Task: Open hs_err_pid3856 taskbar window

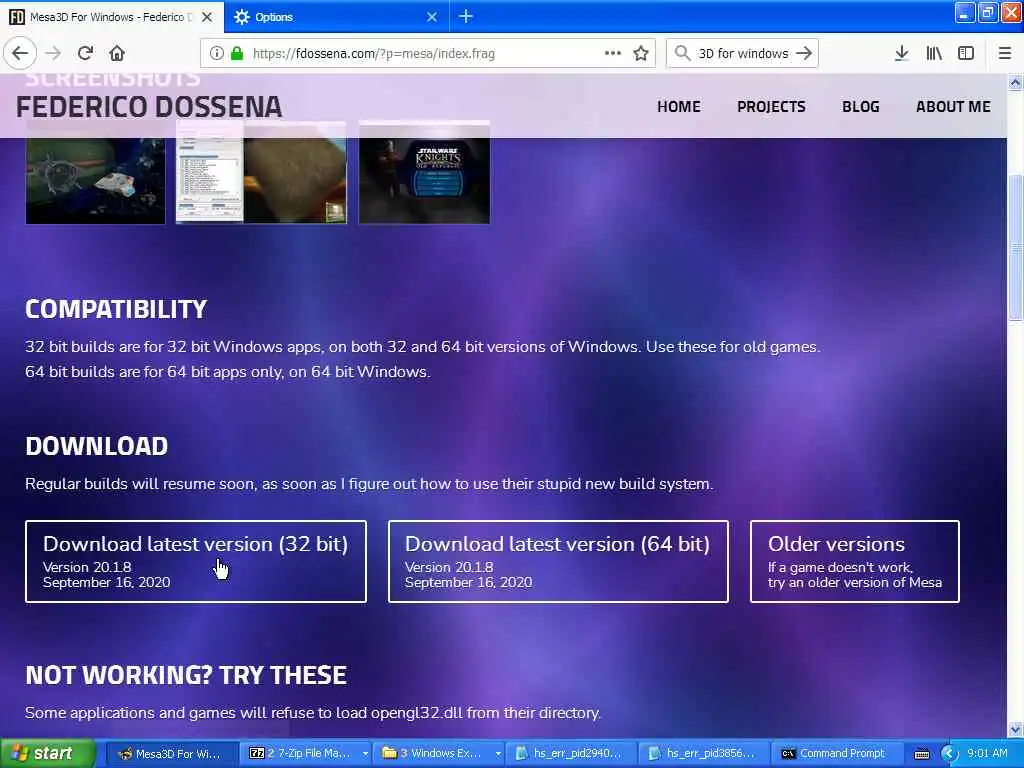Action: pyautogui.click(x=704, y=754)
